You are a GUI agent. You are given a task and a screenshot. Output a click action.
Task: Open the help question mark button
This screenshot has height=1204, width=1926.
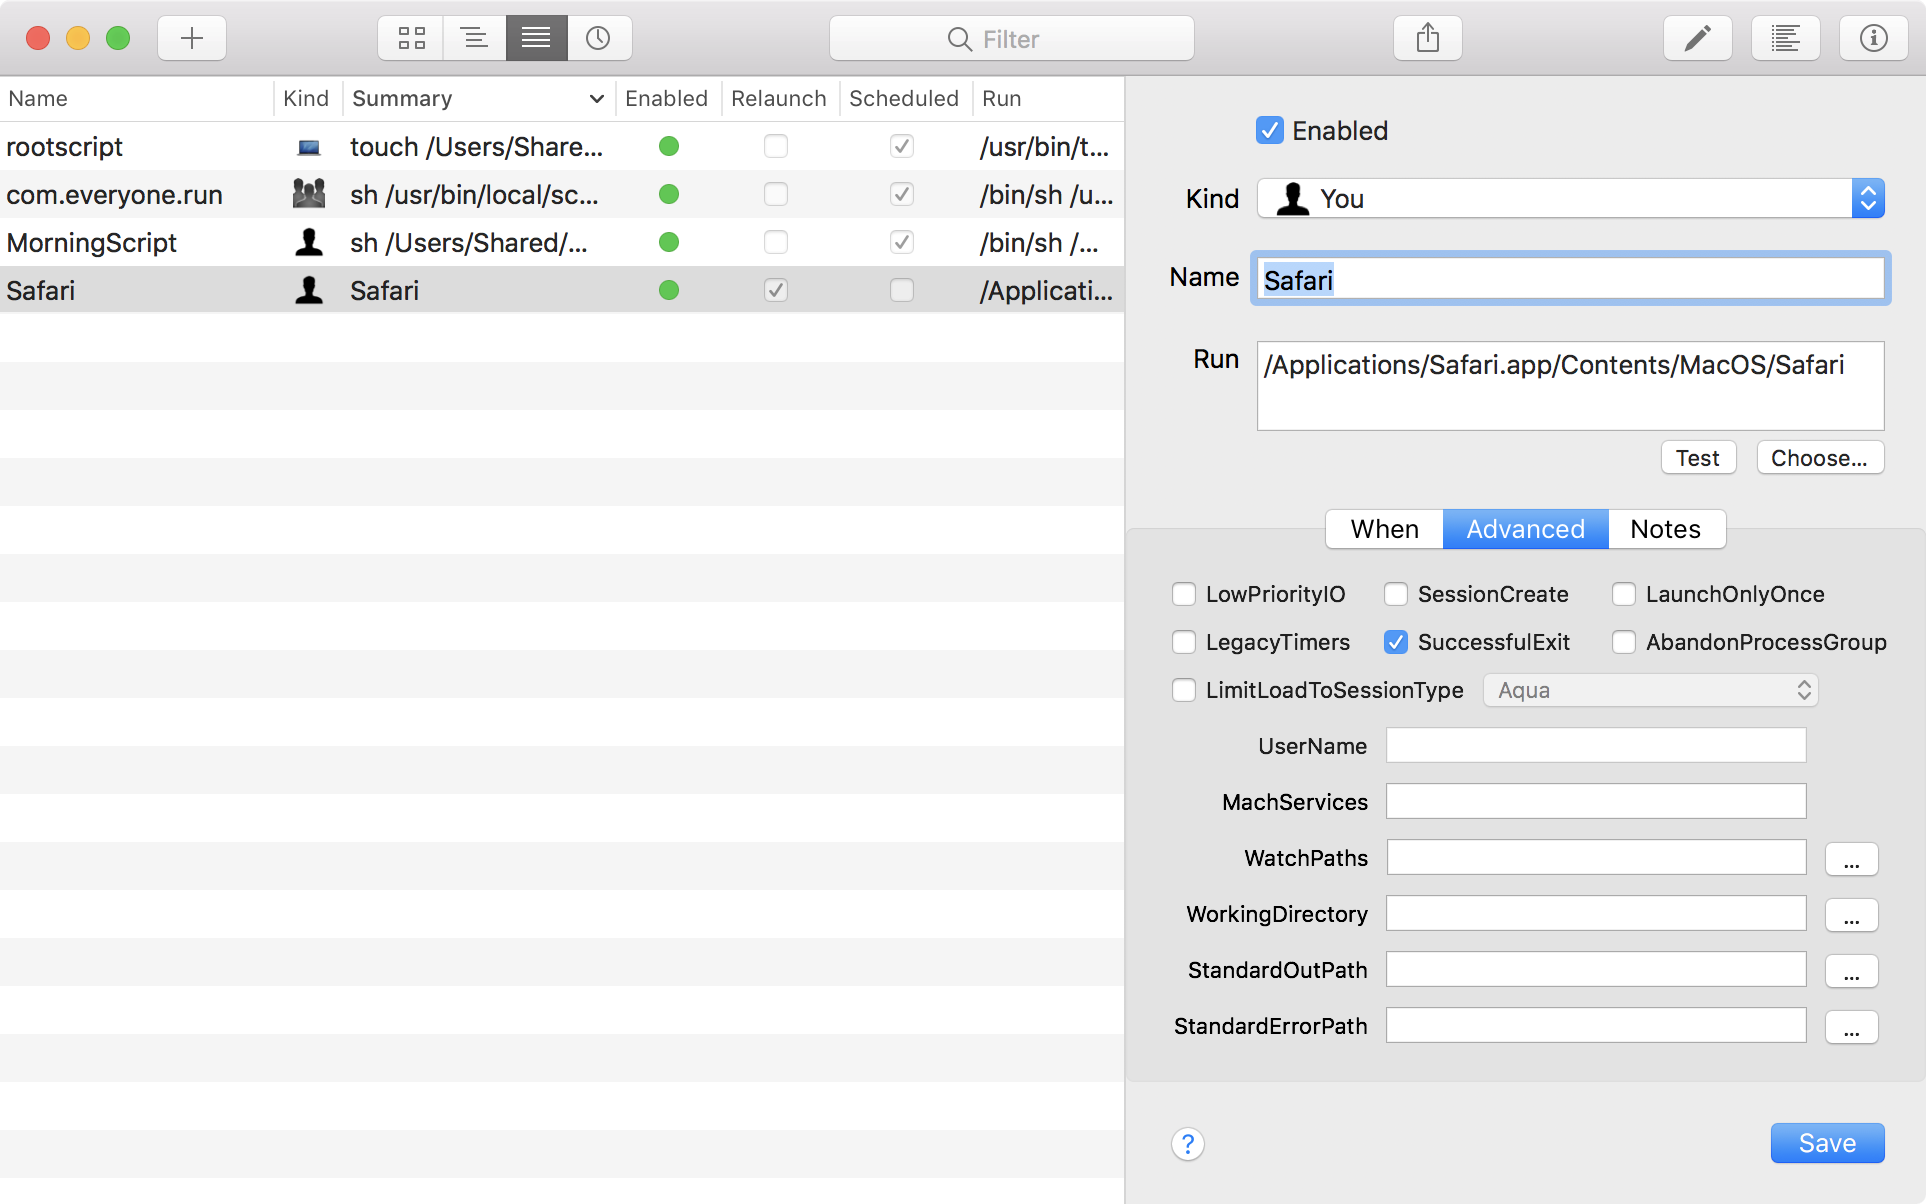tap(1187, 1143)
